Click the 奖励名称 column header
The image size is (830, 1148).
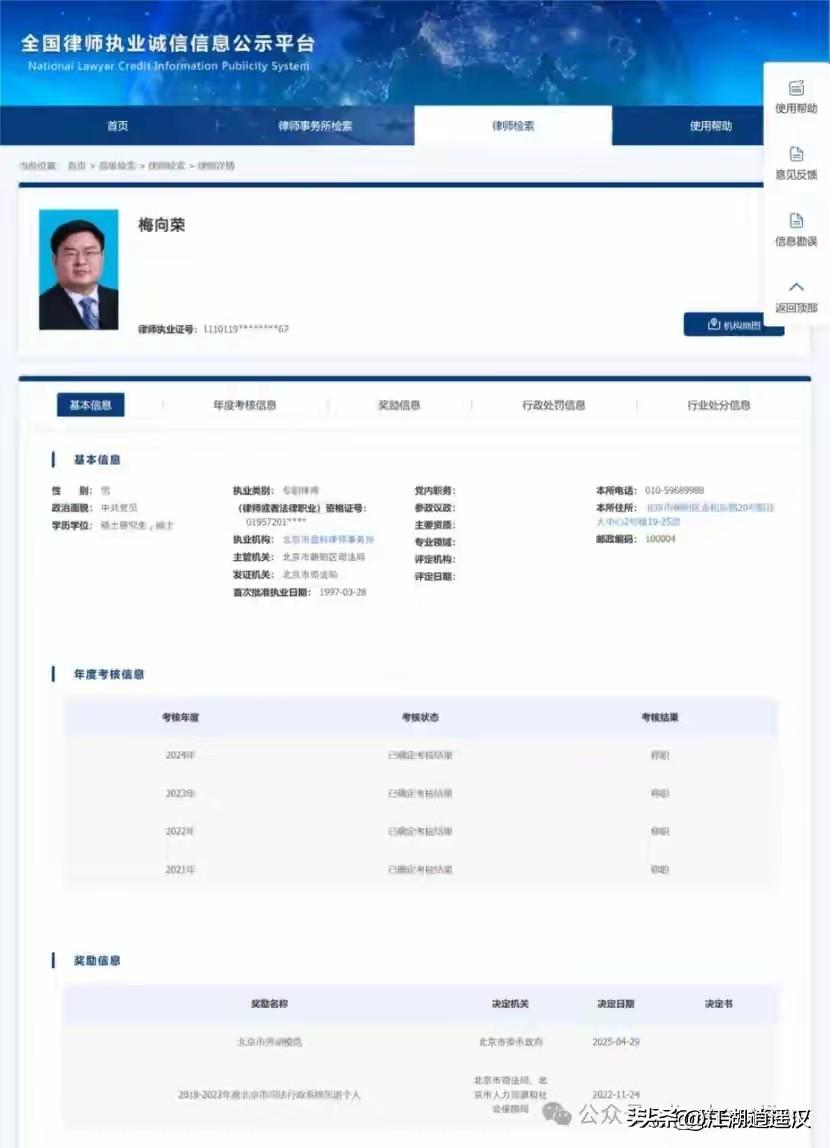point(269,1003)
